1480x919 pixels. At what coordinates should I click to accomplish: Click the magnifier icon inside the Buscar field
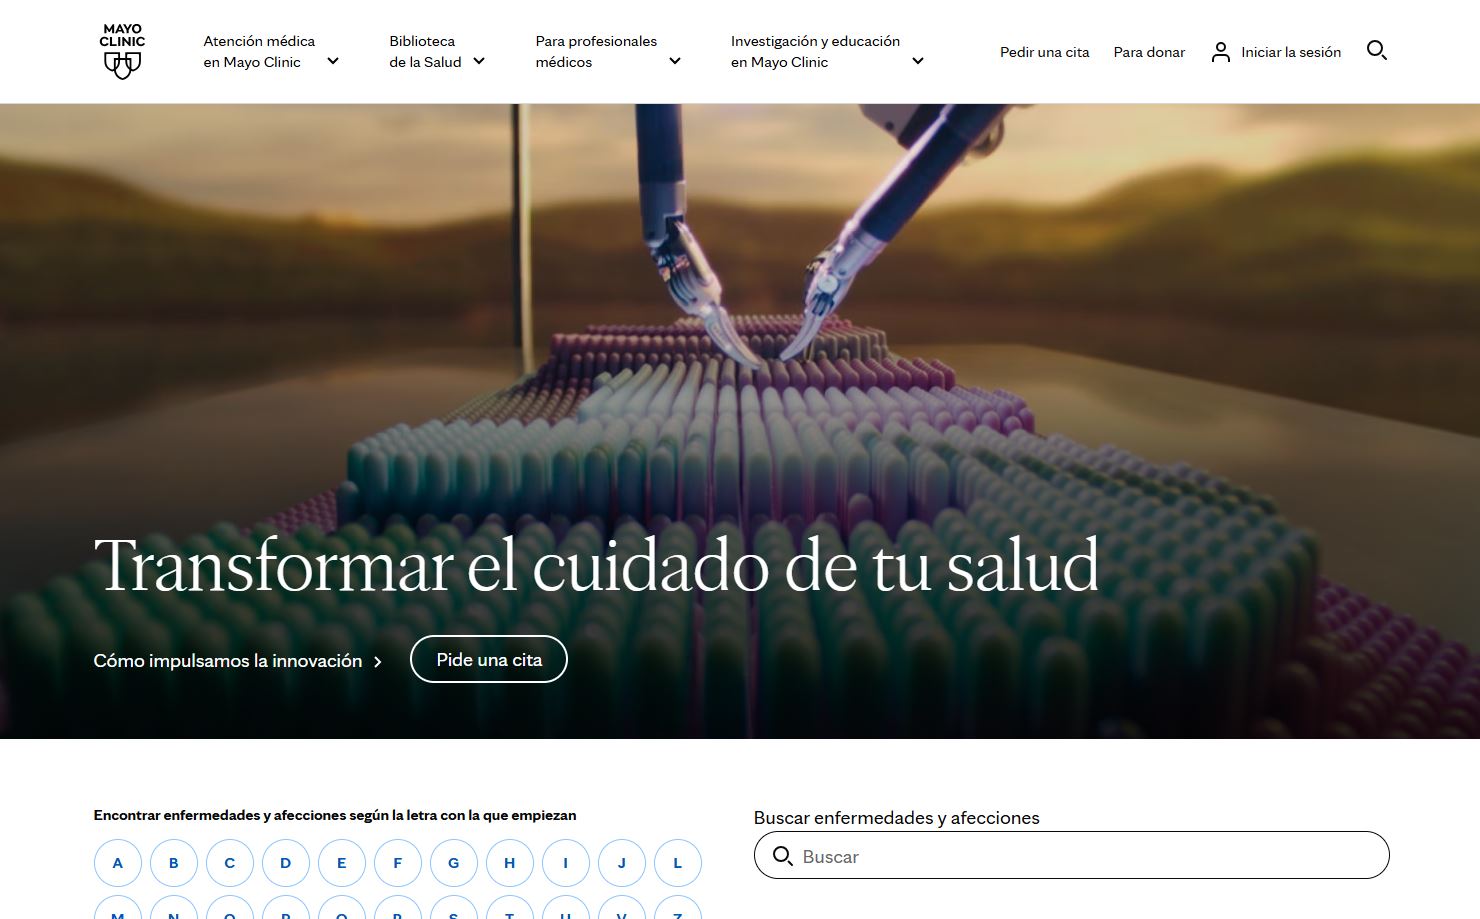[783, 856]
